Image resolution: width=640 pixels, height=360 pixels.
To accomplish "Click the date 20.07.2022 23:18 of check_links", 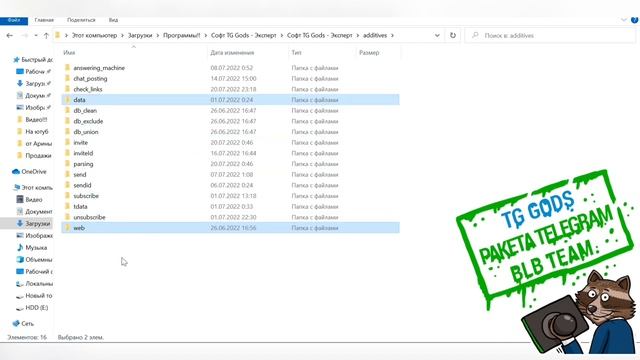I will 233,89.
